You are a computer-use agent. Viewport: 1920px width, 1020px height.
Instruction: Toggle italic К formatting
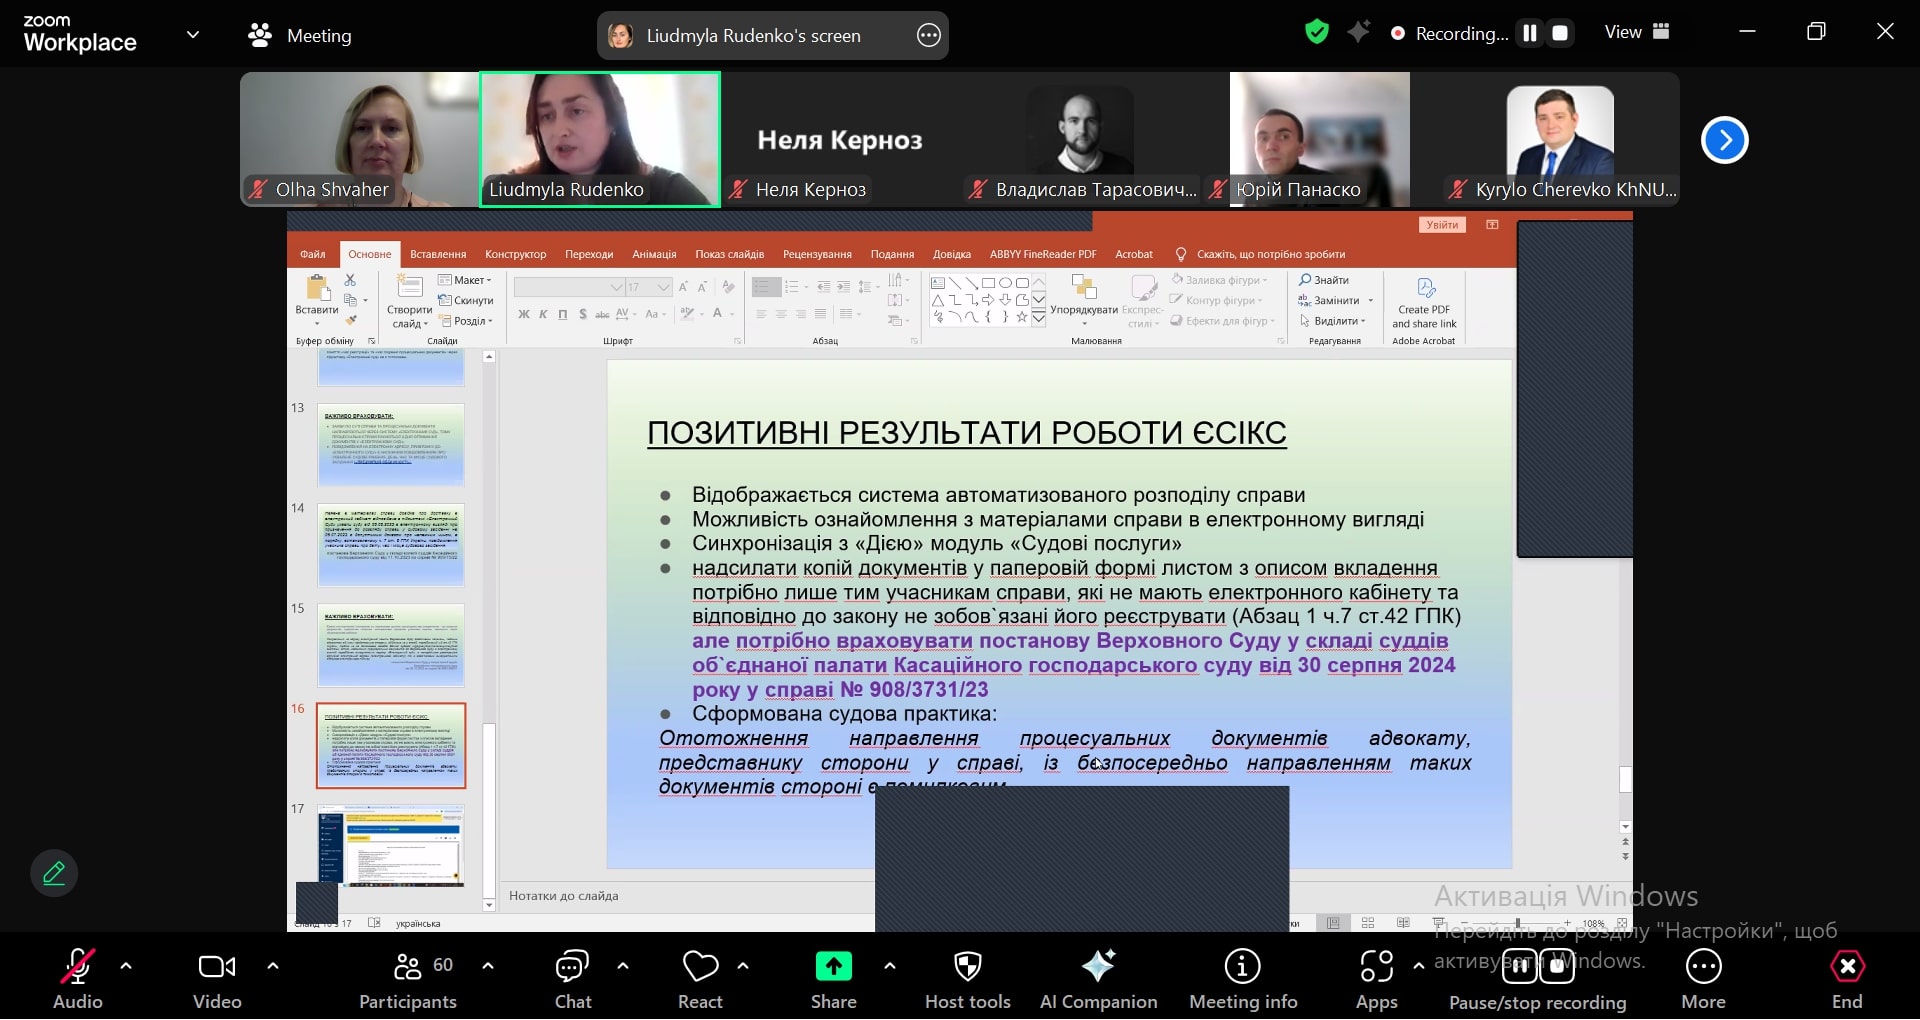point(543,314)
